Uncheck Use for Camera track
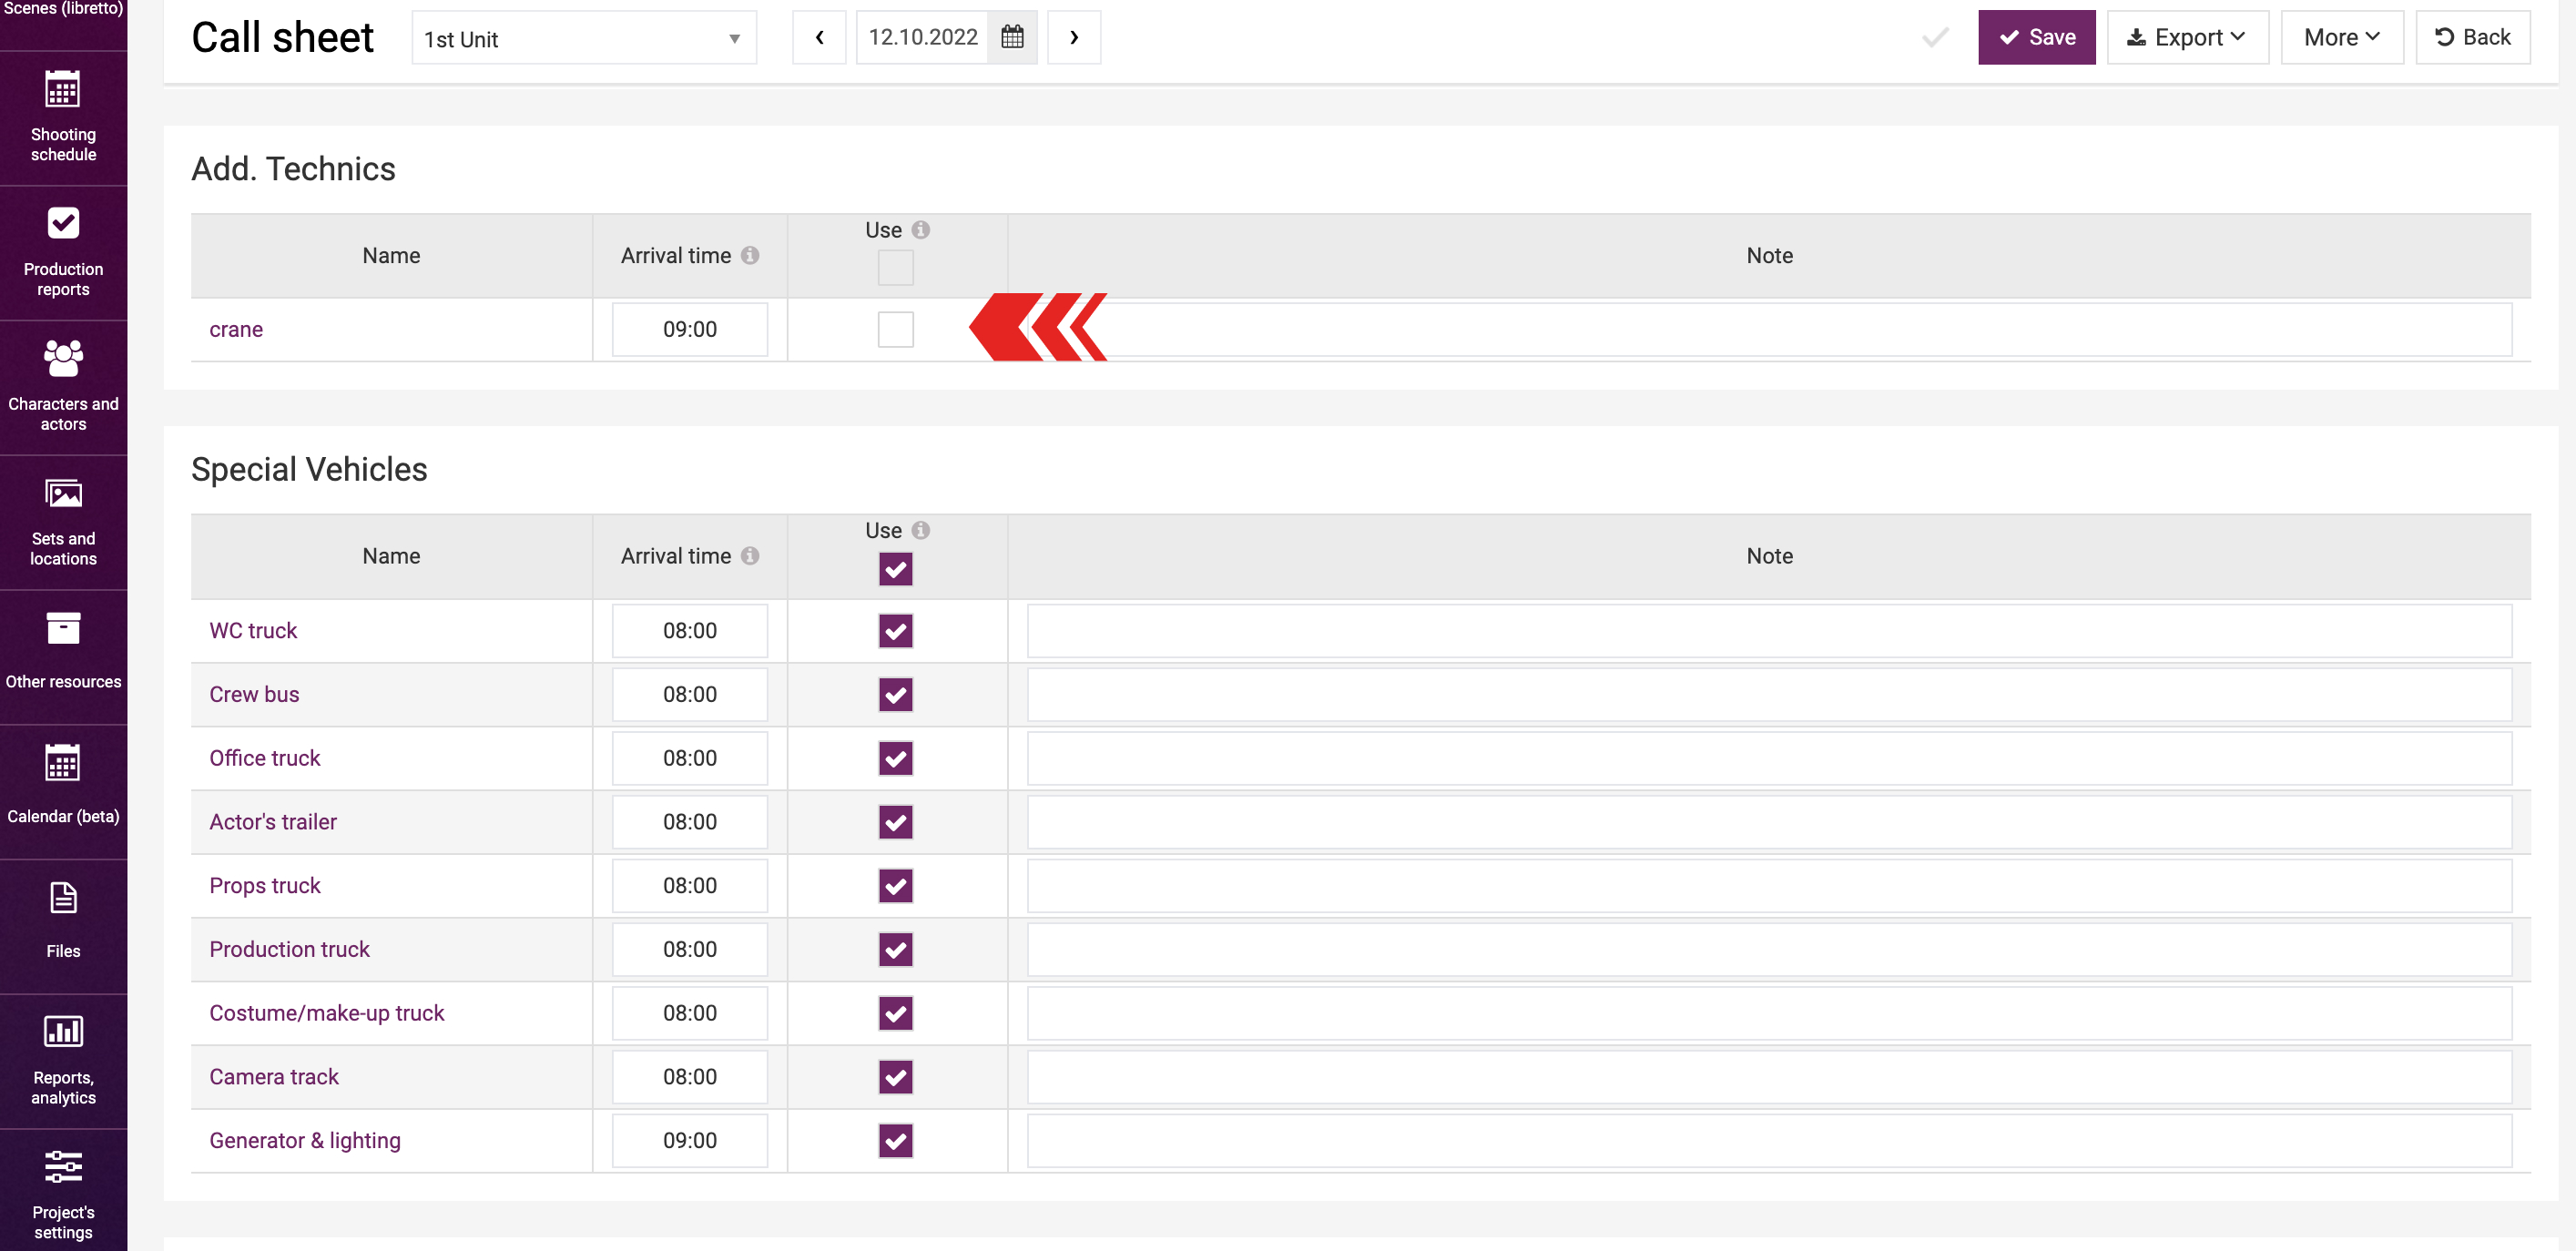 click(896, 1077)
